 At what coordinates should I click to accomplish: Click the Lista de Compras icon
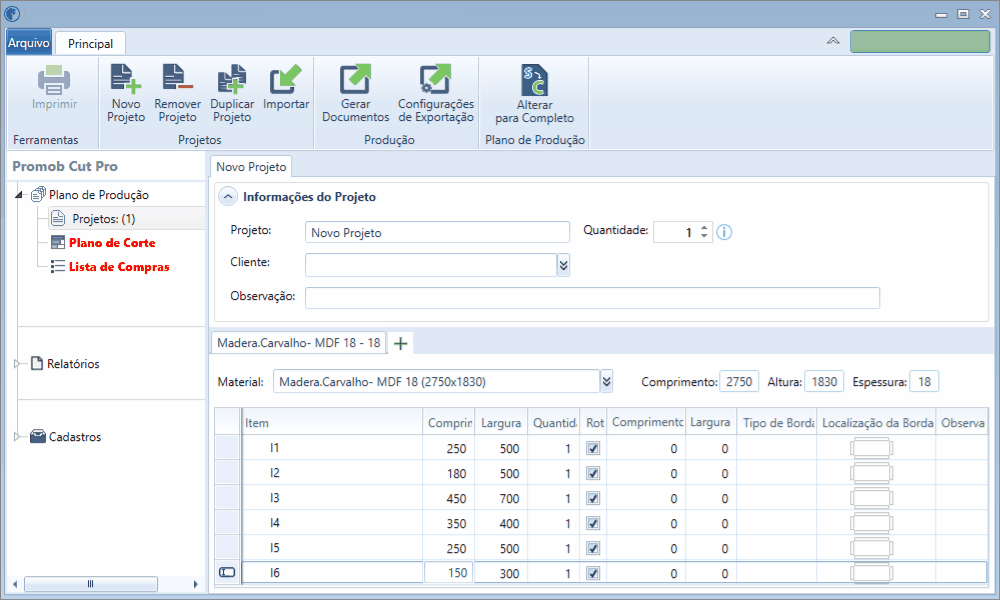click(58, 267)
